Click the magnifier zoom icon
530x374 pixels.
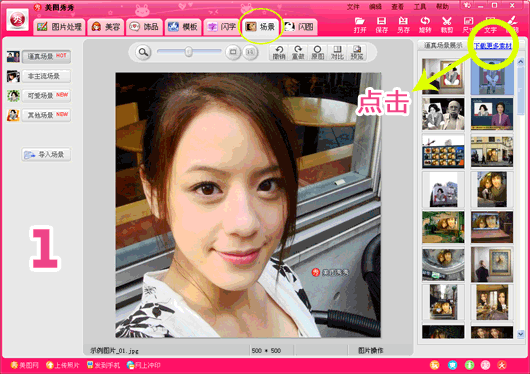pos(143,52)
